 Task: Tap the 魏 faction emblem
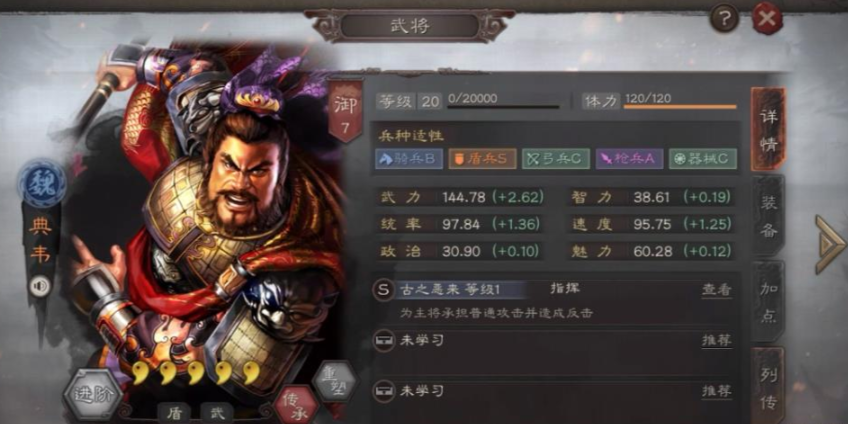click(x=42, y=184)
